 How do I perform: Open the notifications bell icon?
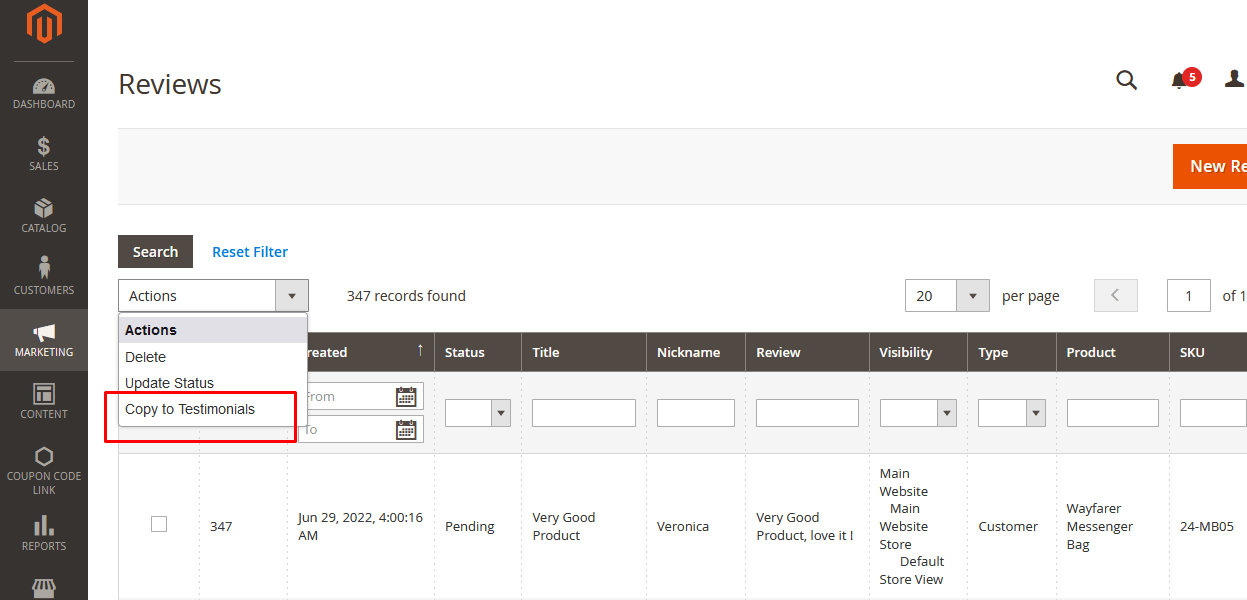[1181, 81]
